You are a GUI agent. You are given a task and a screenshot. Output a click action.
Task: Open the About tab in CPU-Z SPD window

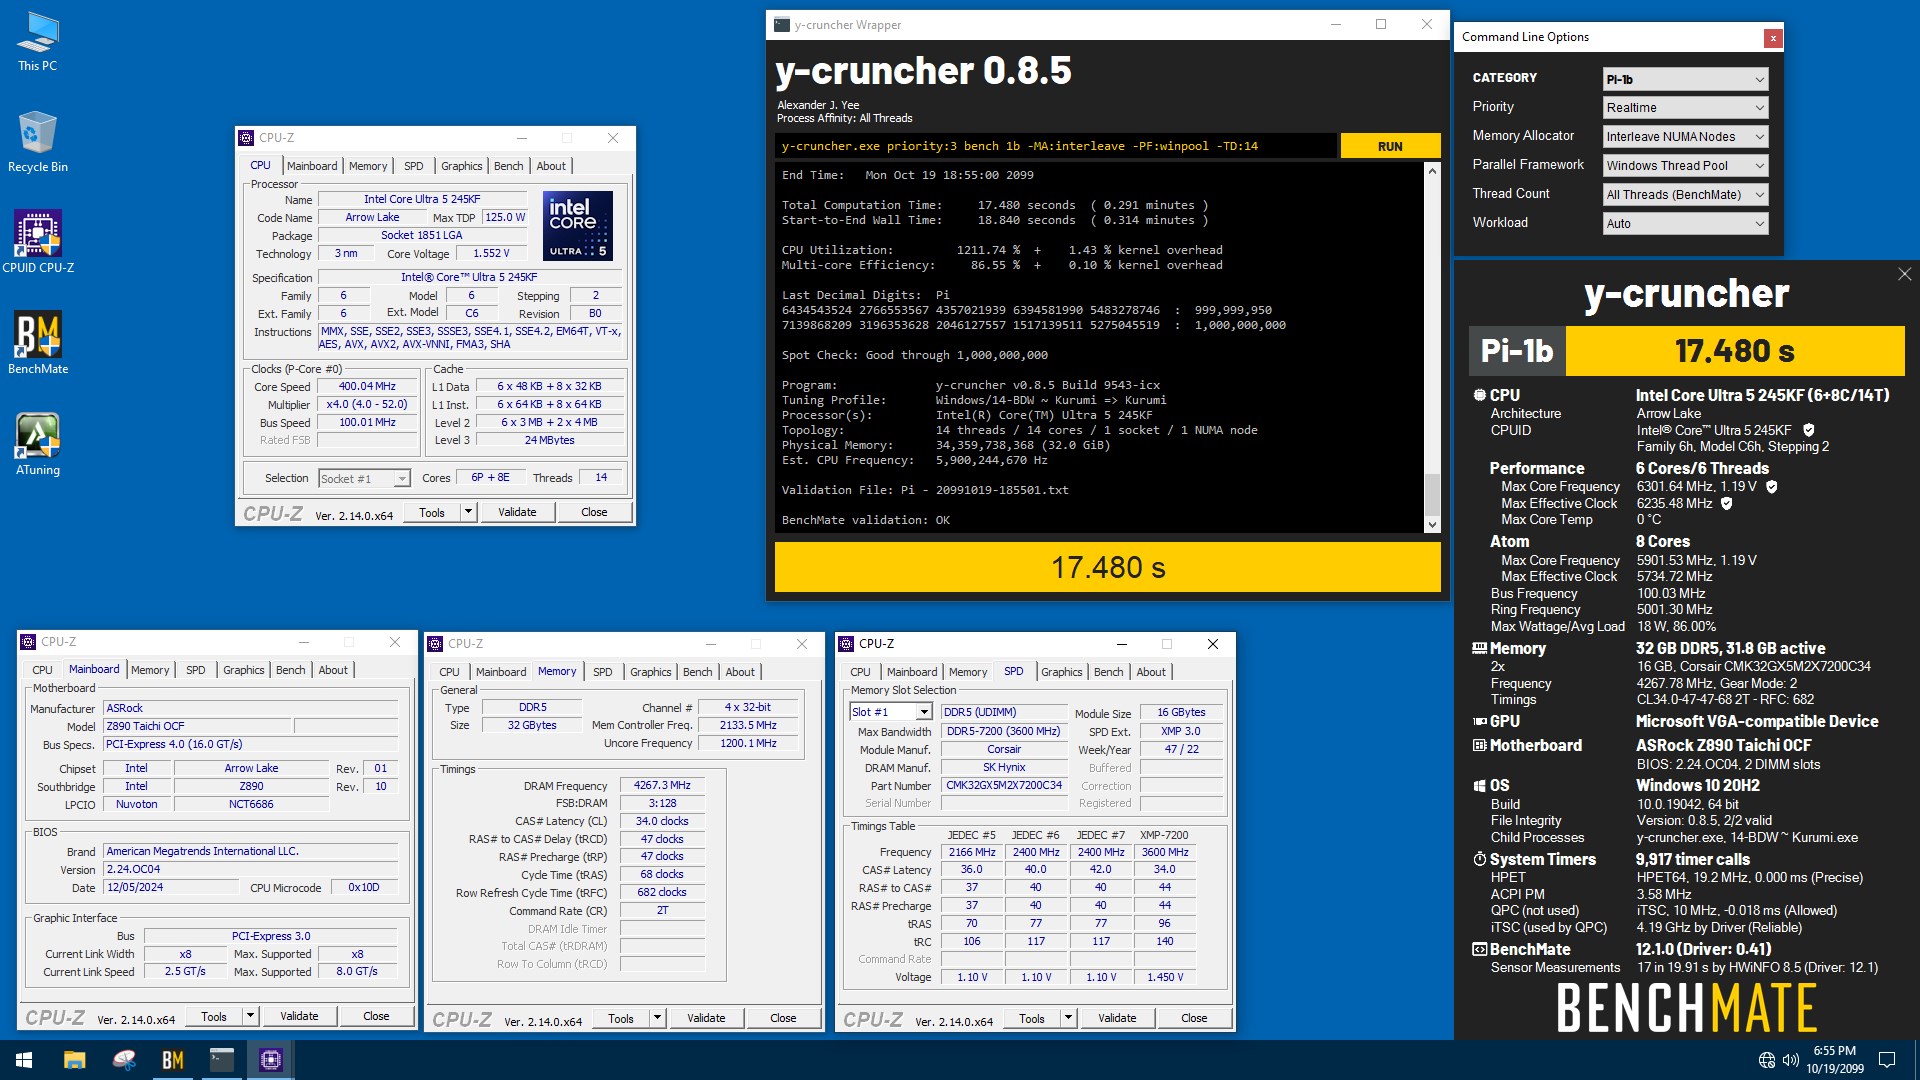pos(1151,672)
